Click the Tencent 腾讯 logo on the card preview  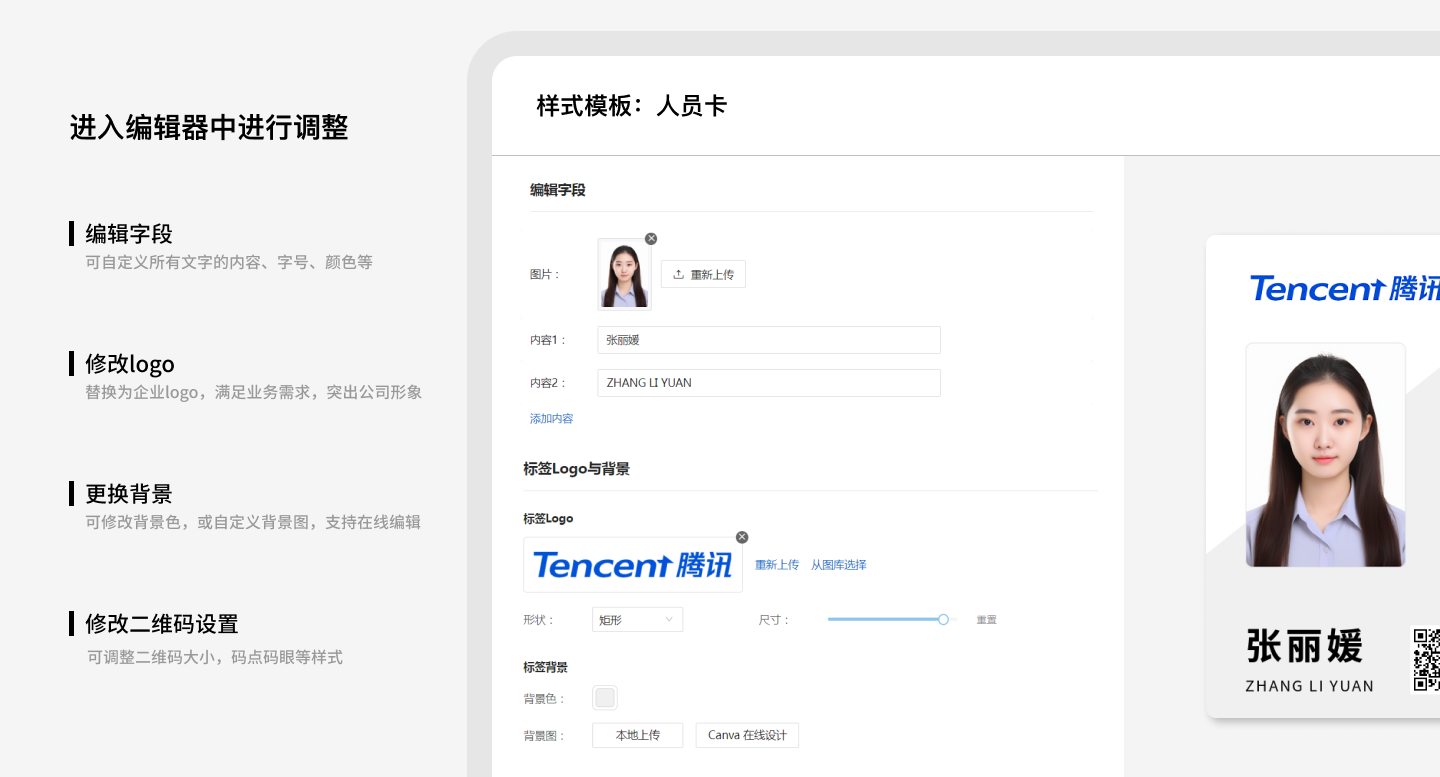click(1345, 288)
